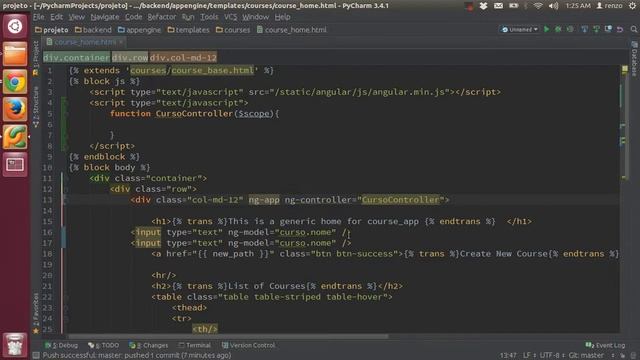This screenshot has width=640, height=360.
Task: Open the Navigate menu
Action: (105, 17)
